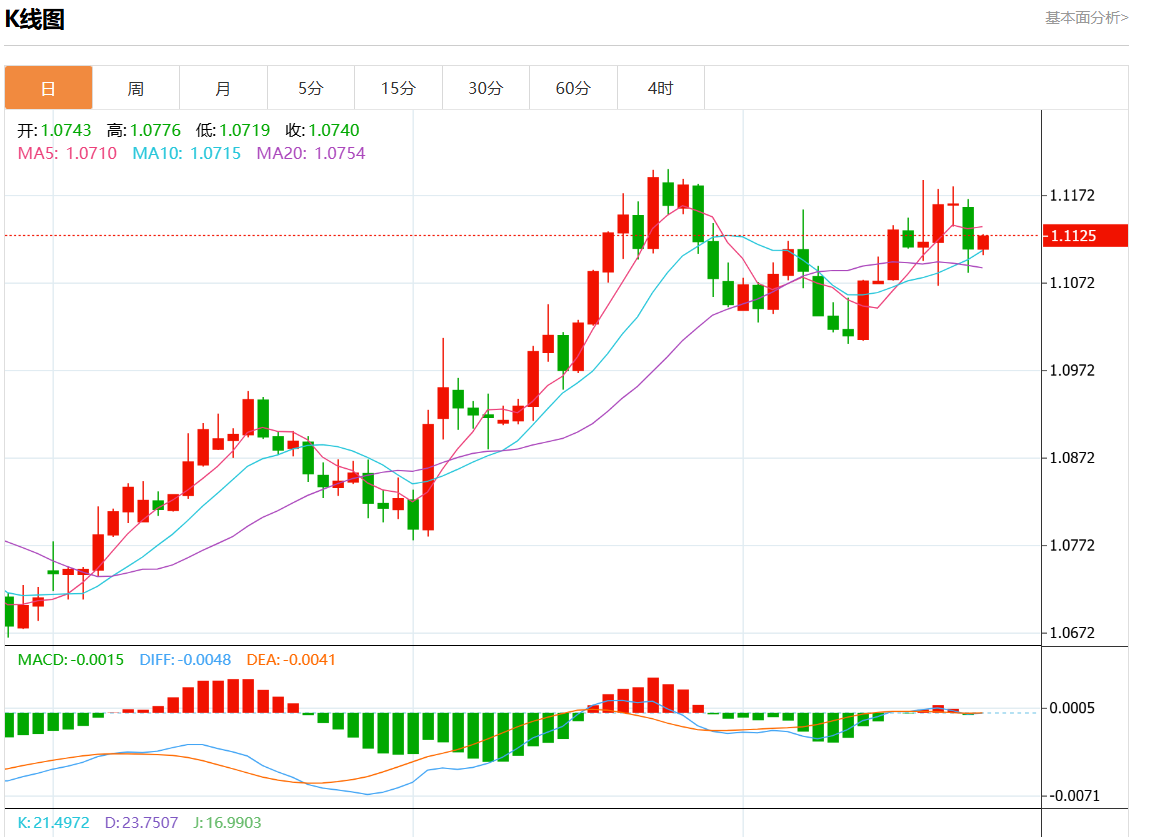Choose the 60分 timeframe tab
This screenshot has width=1152, height=837.
[573, 88]
